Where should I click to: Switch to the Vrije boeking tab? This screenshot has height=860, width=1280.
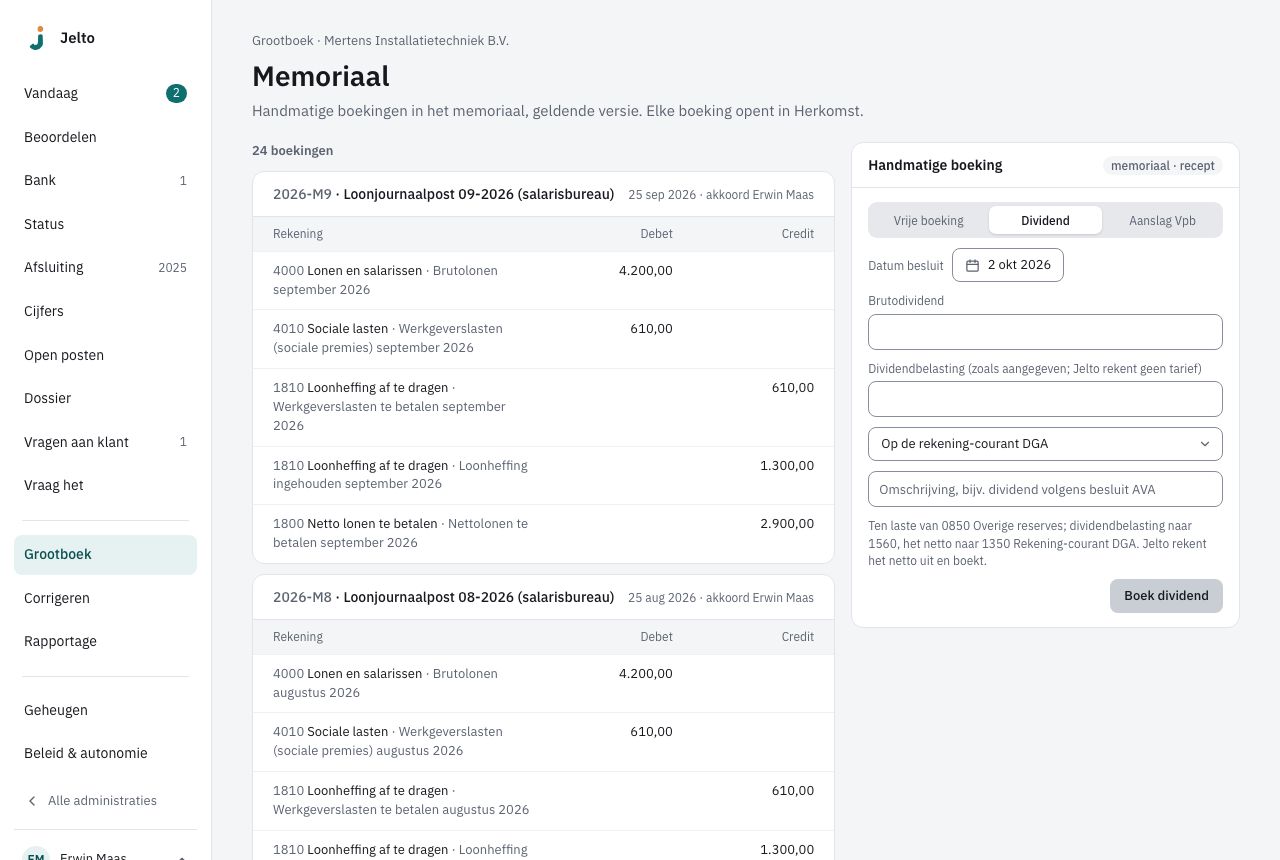coord(929,221)
